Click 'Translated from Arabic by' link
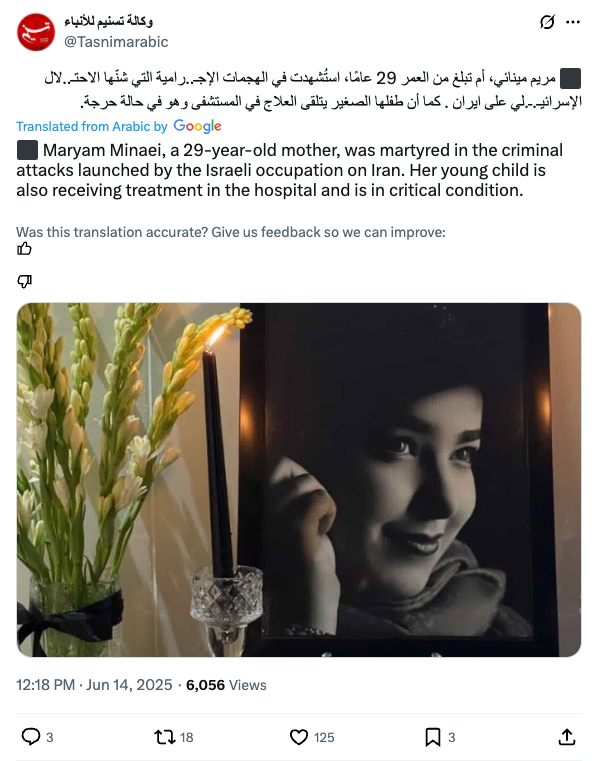This screenshot has width=598, height=761. (92, 127)
